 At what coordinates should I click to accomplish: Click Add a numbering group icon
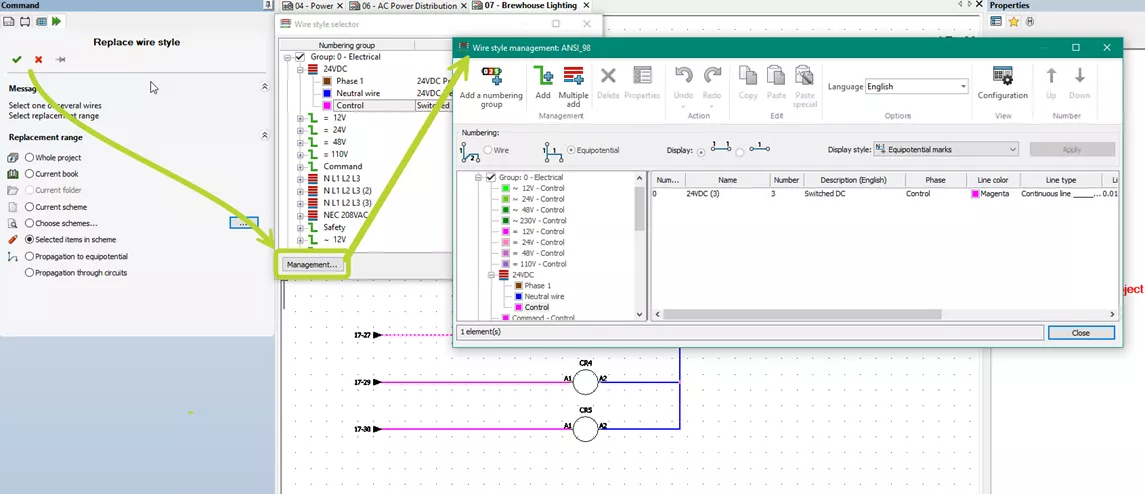click(491, 77)
